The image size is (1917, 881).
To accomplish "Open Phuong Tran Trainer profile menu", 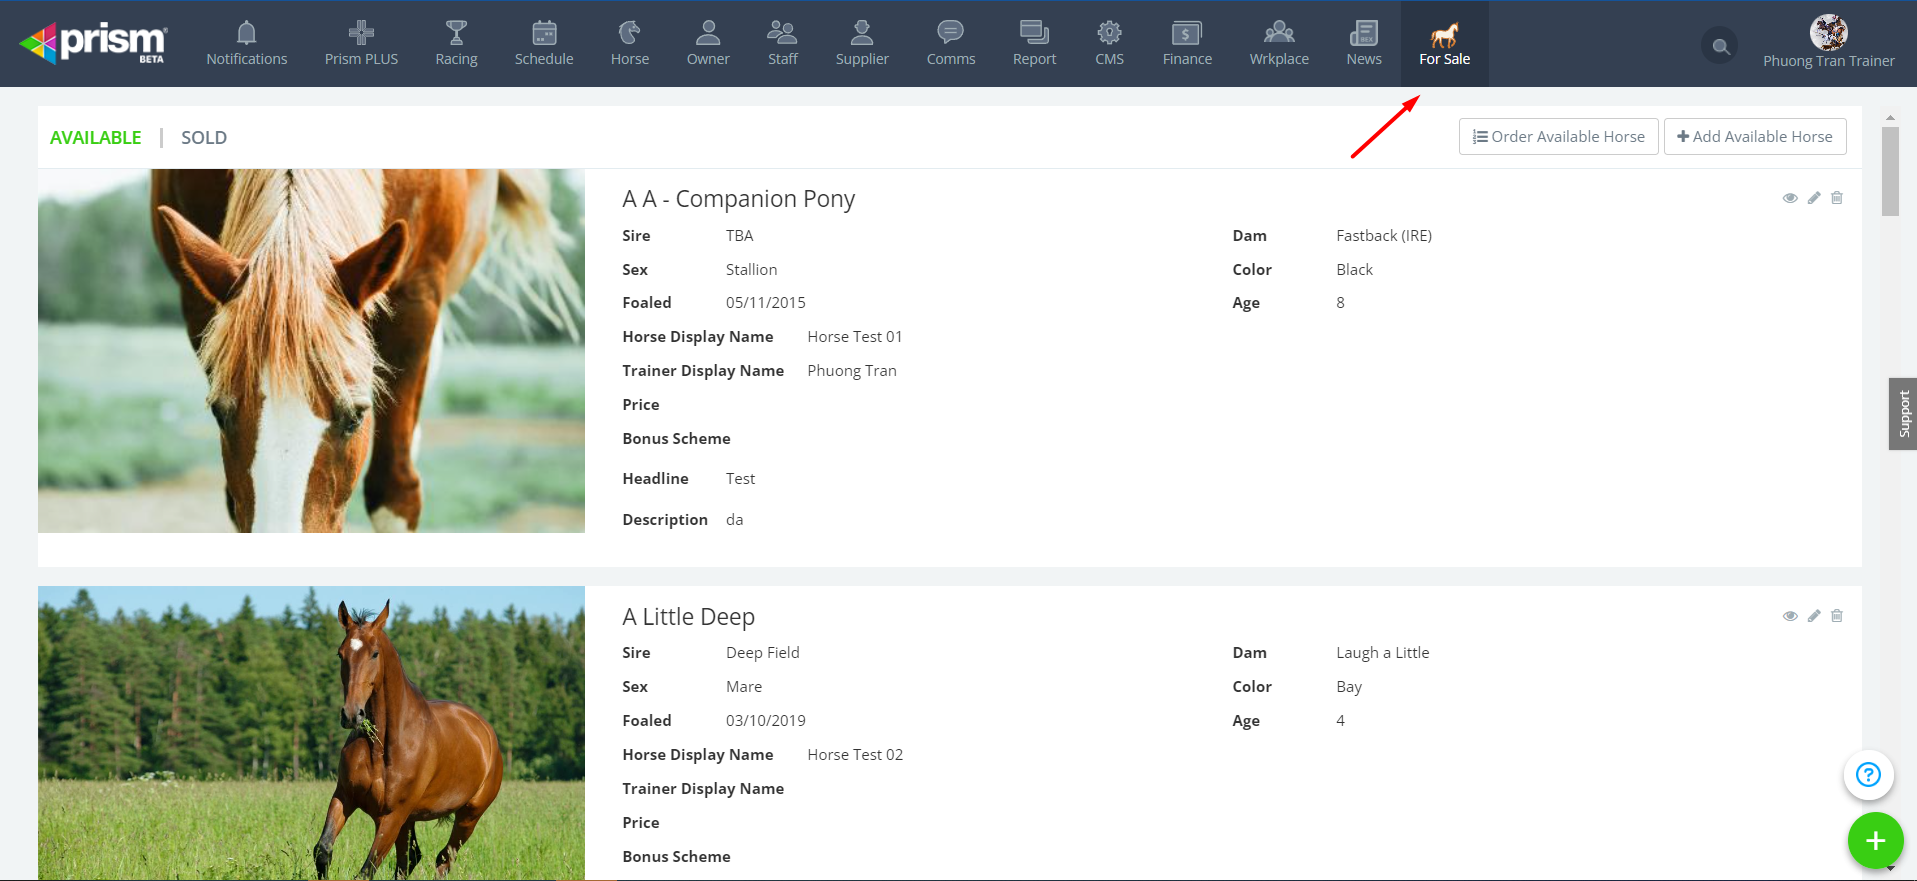I will point(1828,44).
